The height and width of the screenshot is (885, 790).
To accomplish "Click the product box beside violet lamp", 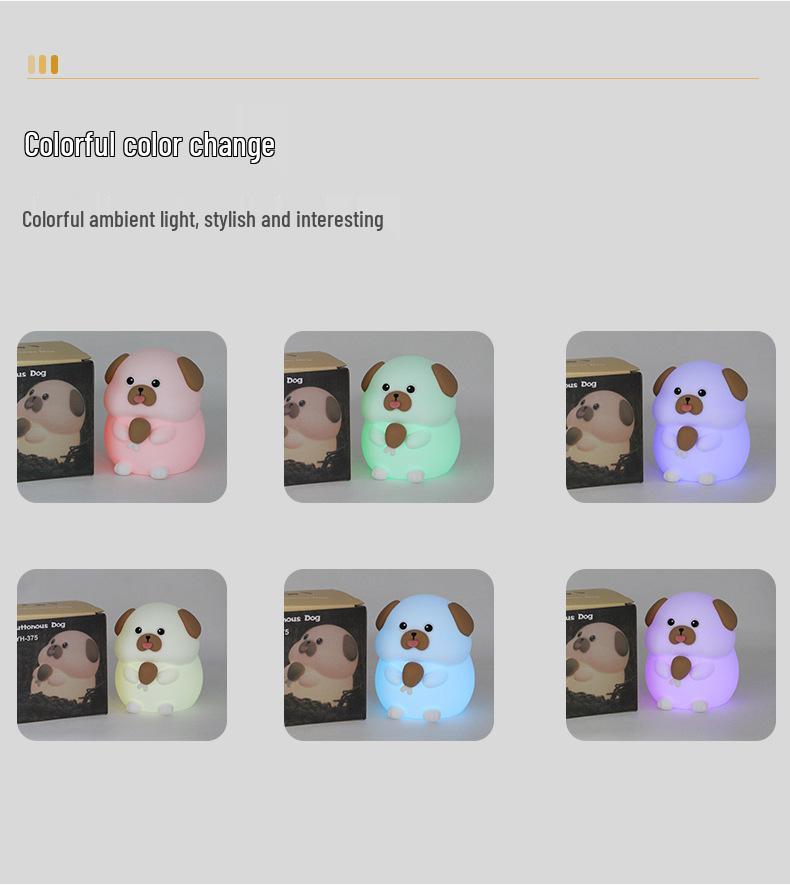I will tap(602, 654).
